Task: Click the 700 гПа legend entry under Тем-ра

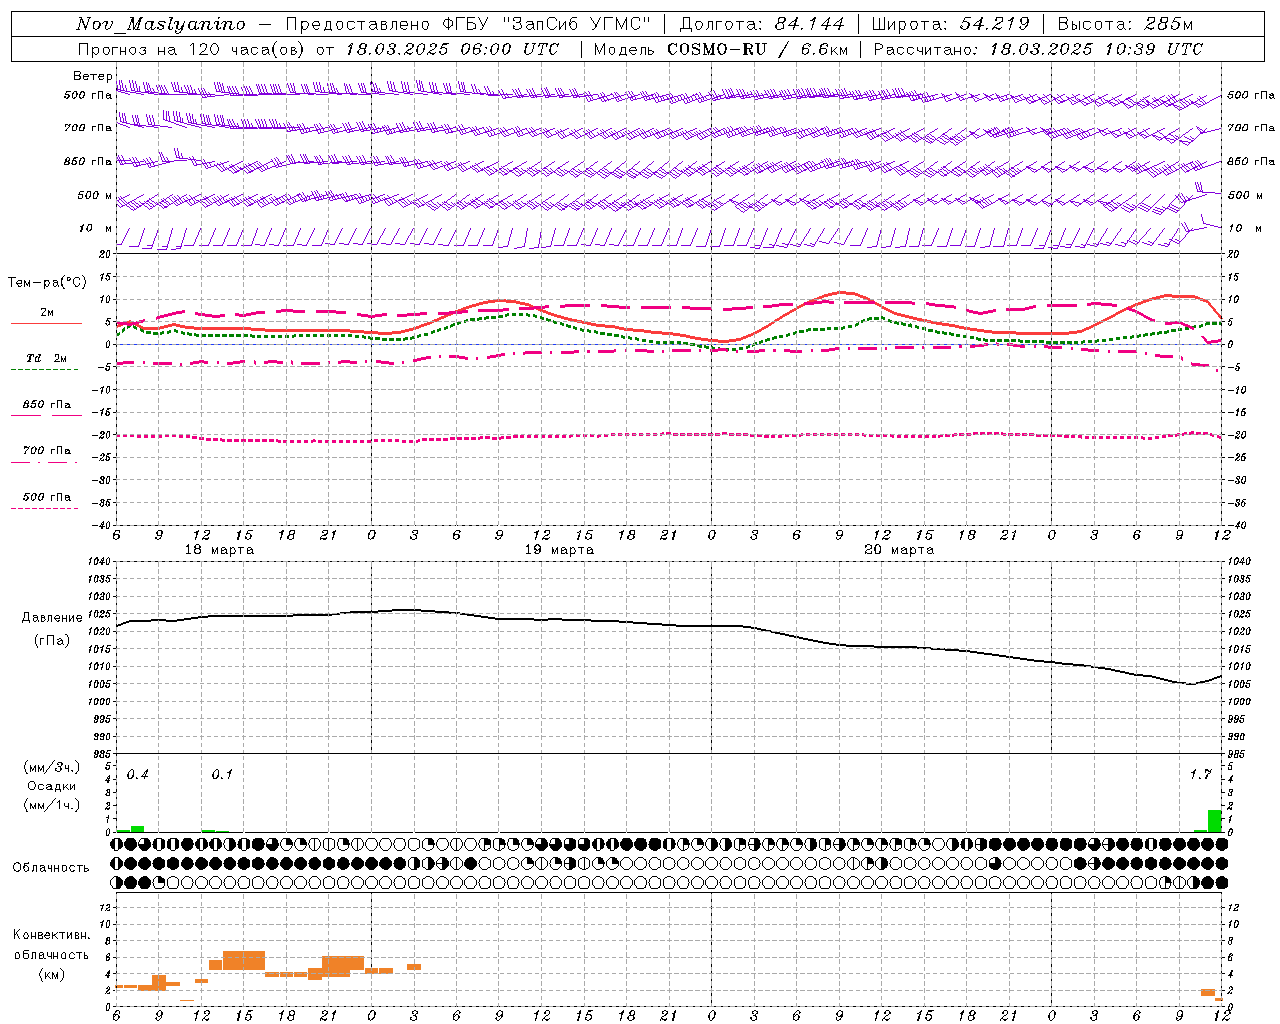Action: point(46,451)
